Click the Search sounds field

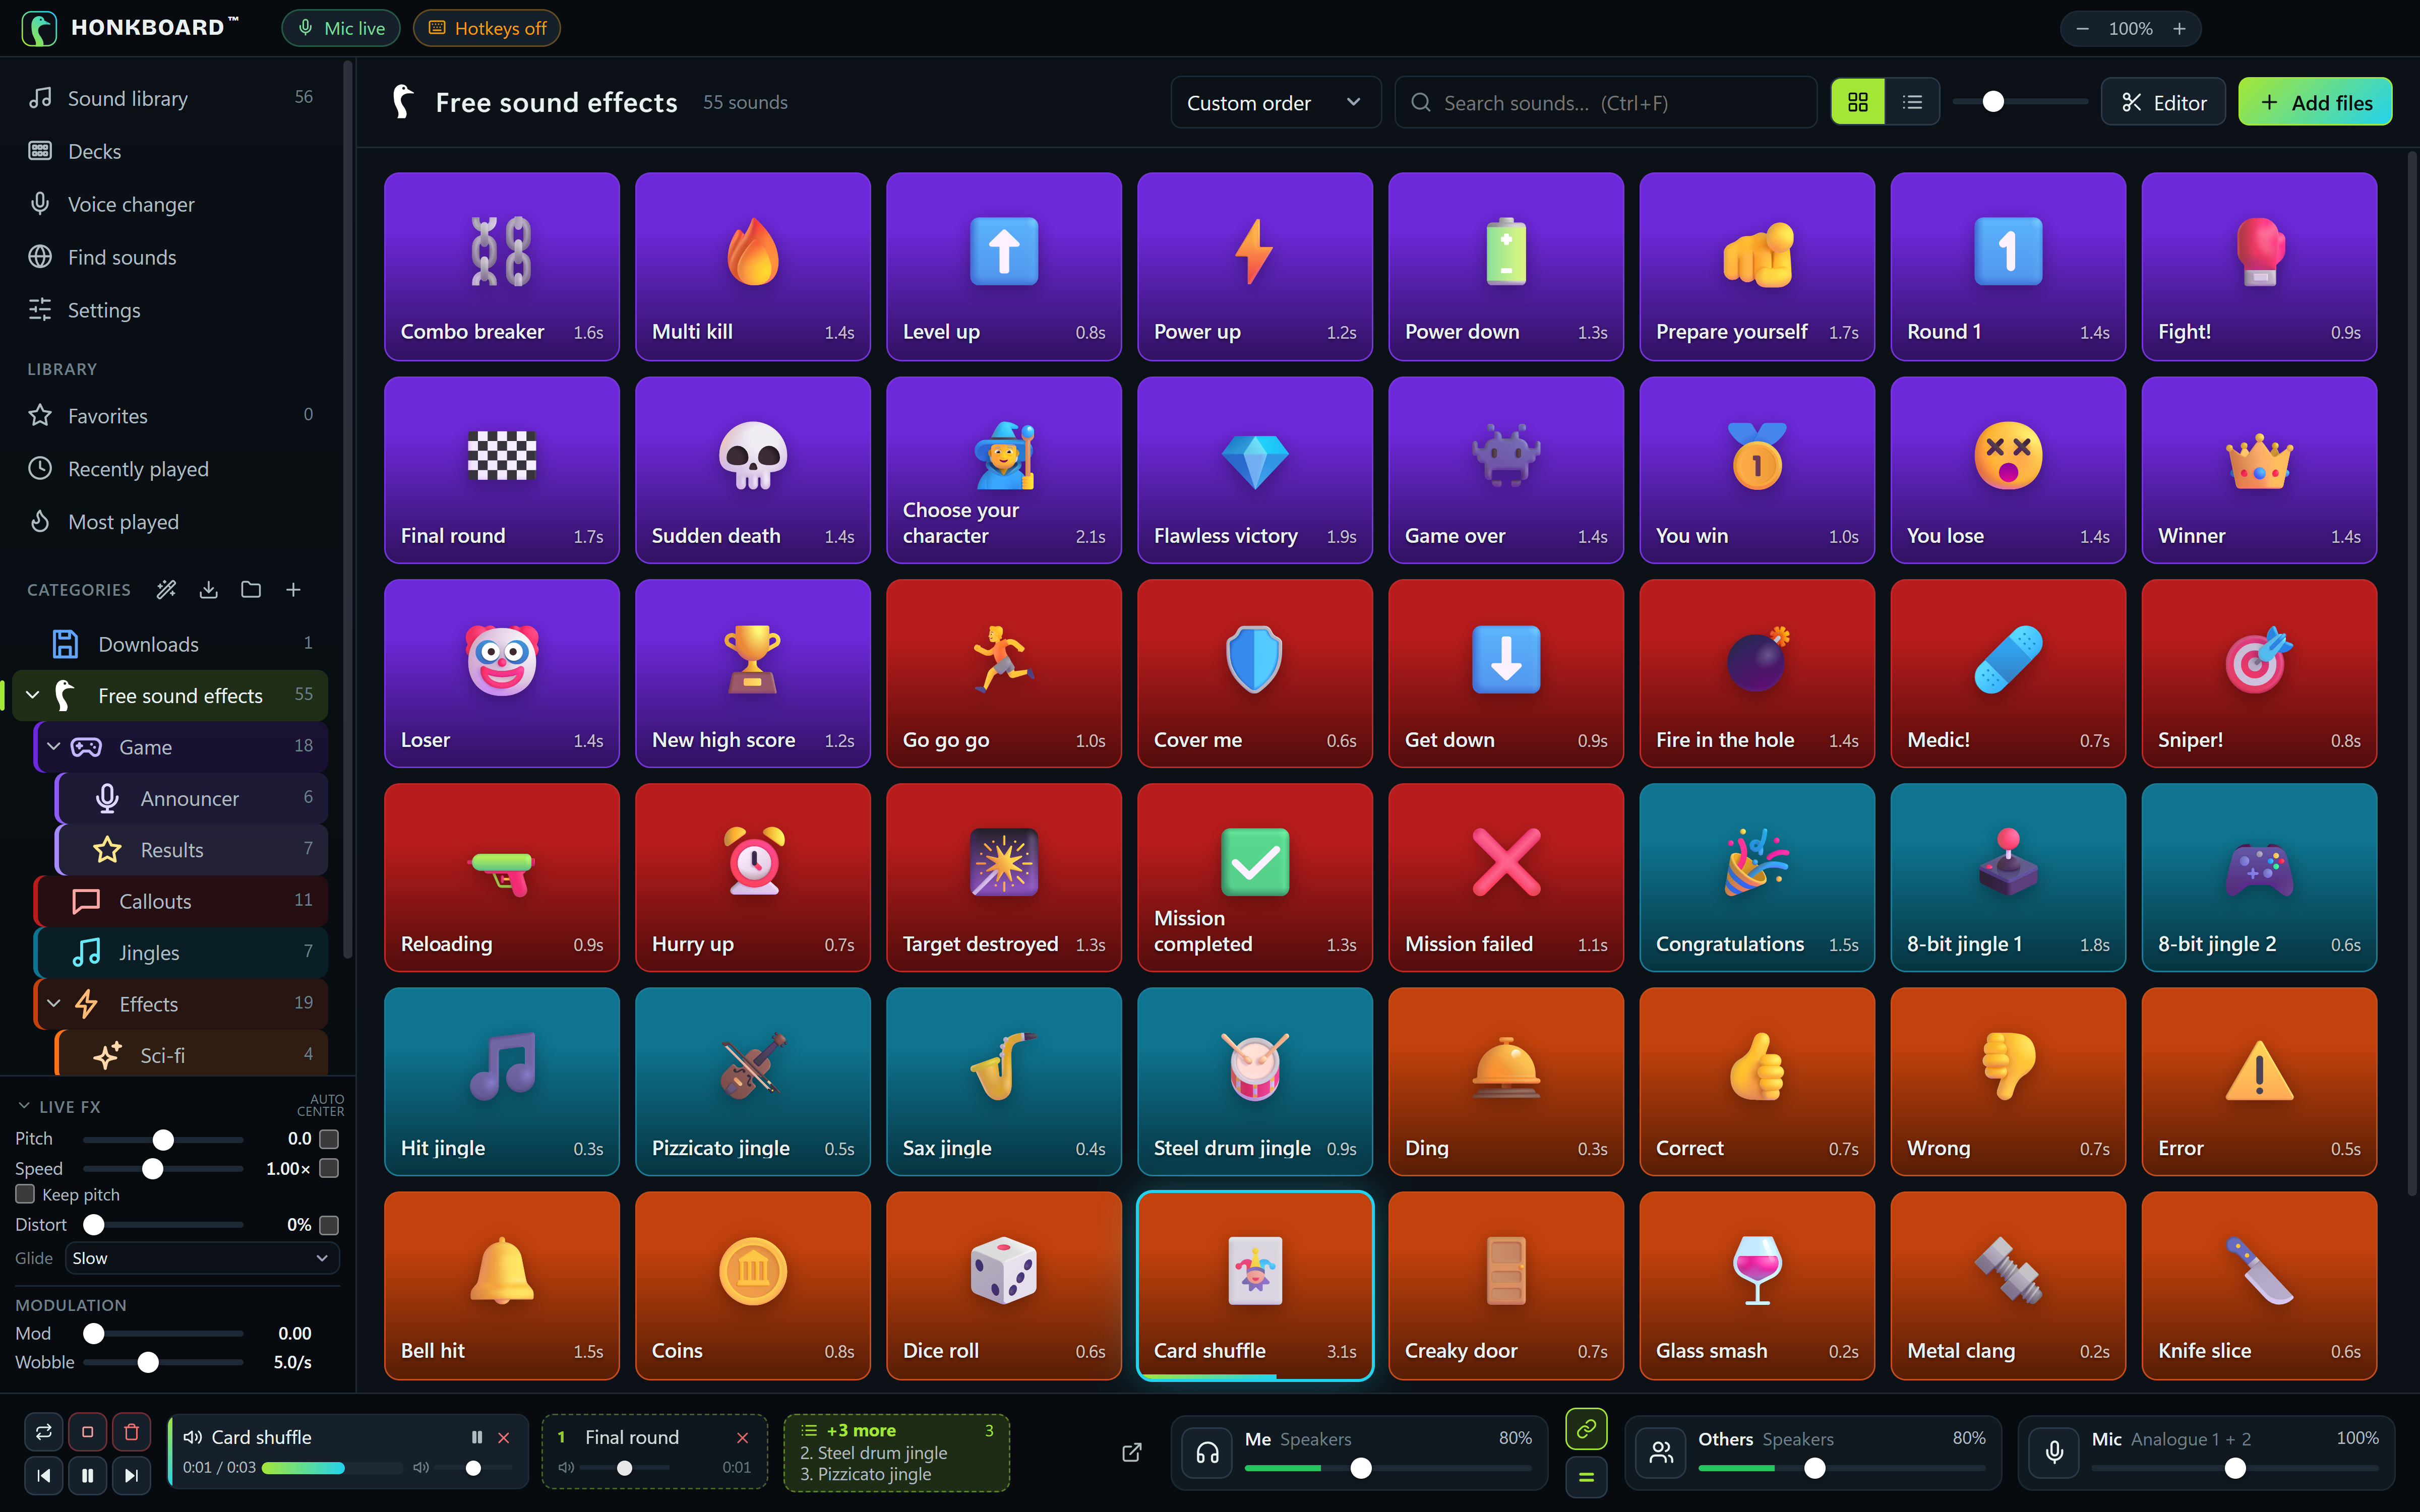1605,102
